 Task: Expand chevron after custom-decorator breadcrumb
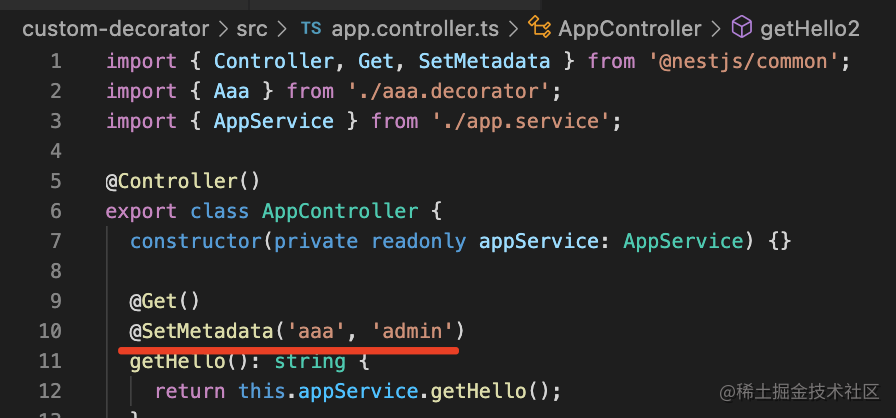click(x=224, y=27)
